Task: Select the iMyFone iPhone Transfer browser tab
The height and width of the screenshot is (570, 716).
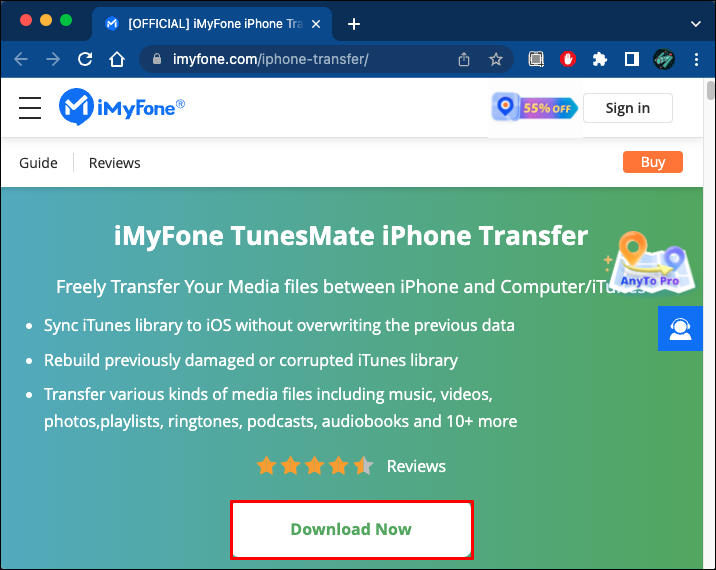Action: (x=212, y=24)
